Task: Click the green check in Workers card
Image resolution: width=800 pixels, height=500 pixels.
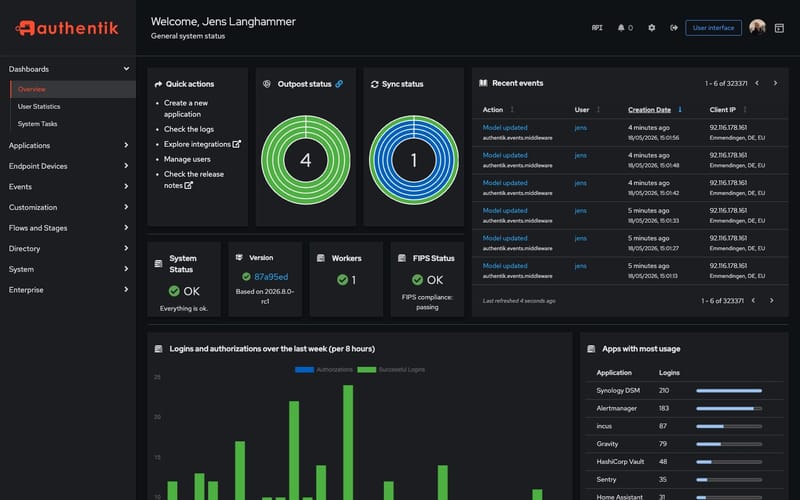Action: pyautogui.click(x=342, y=280)
